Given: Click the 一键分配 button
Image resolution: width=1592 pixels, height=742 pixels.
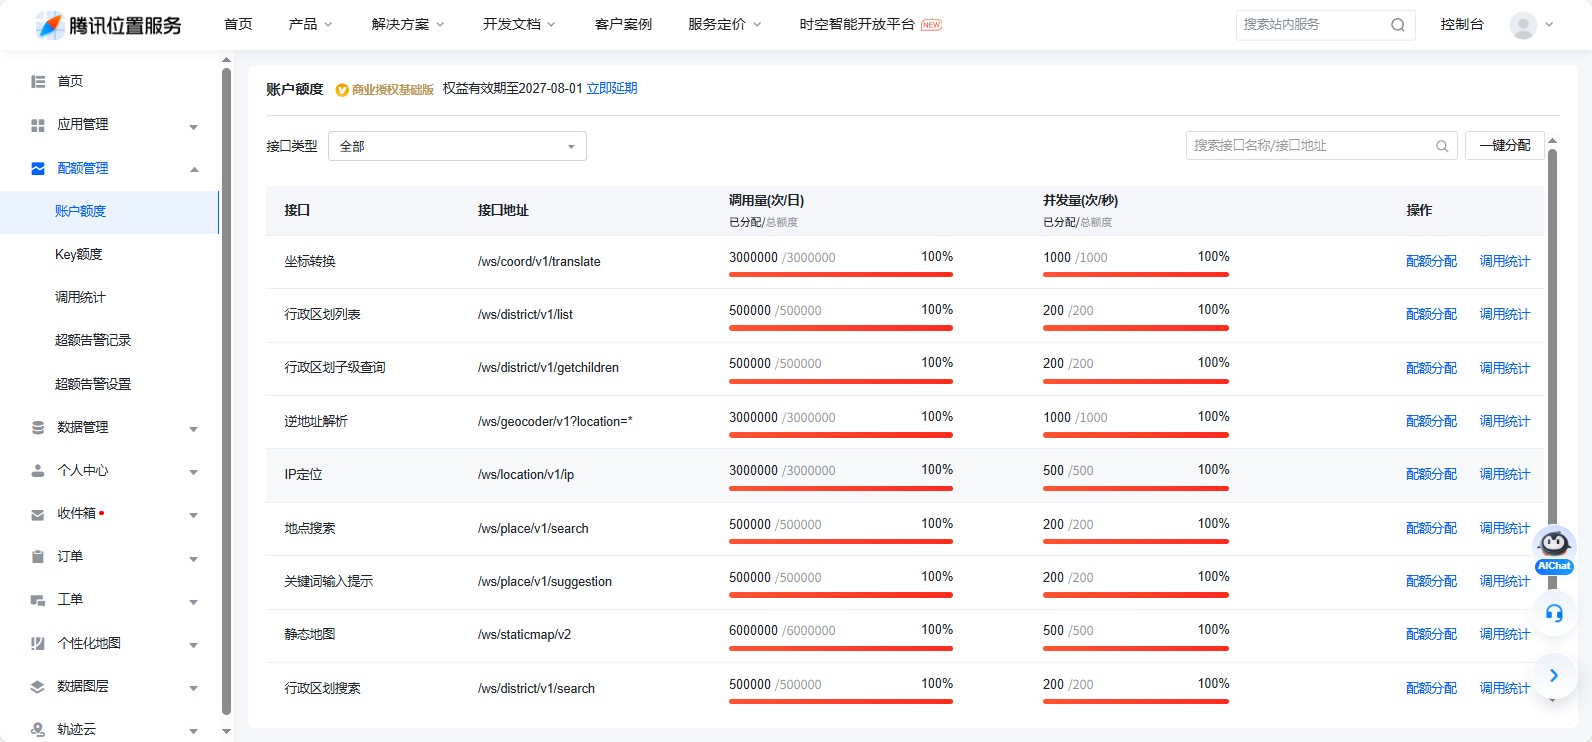Looking at the screenshot, I should click(1504, 146).
